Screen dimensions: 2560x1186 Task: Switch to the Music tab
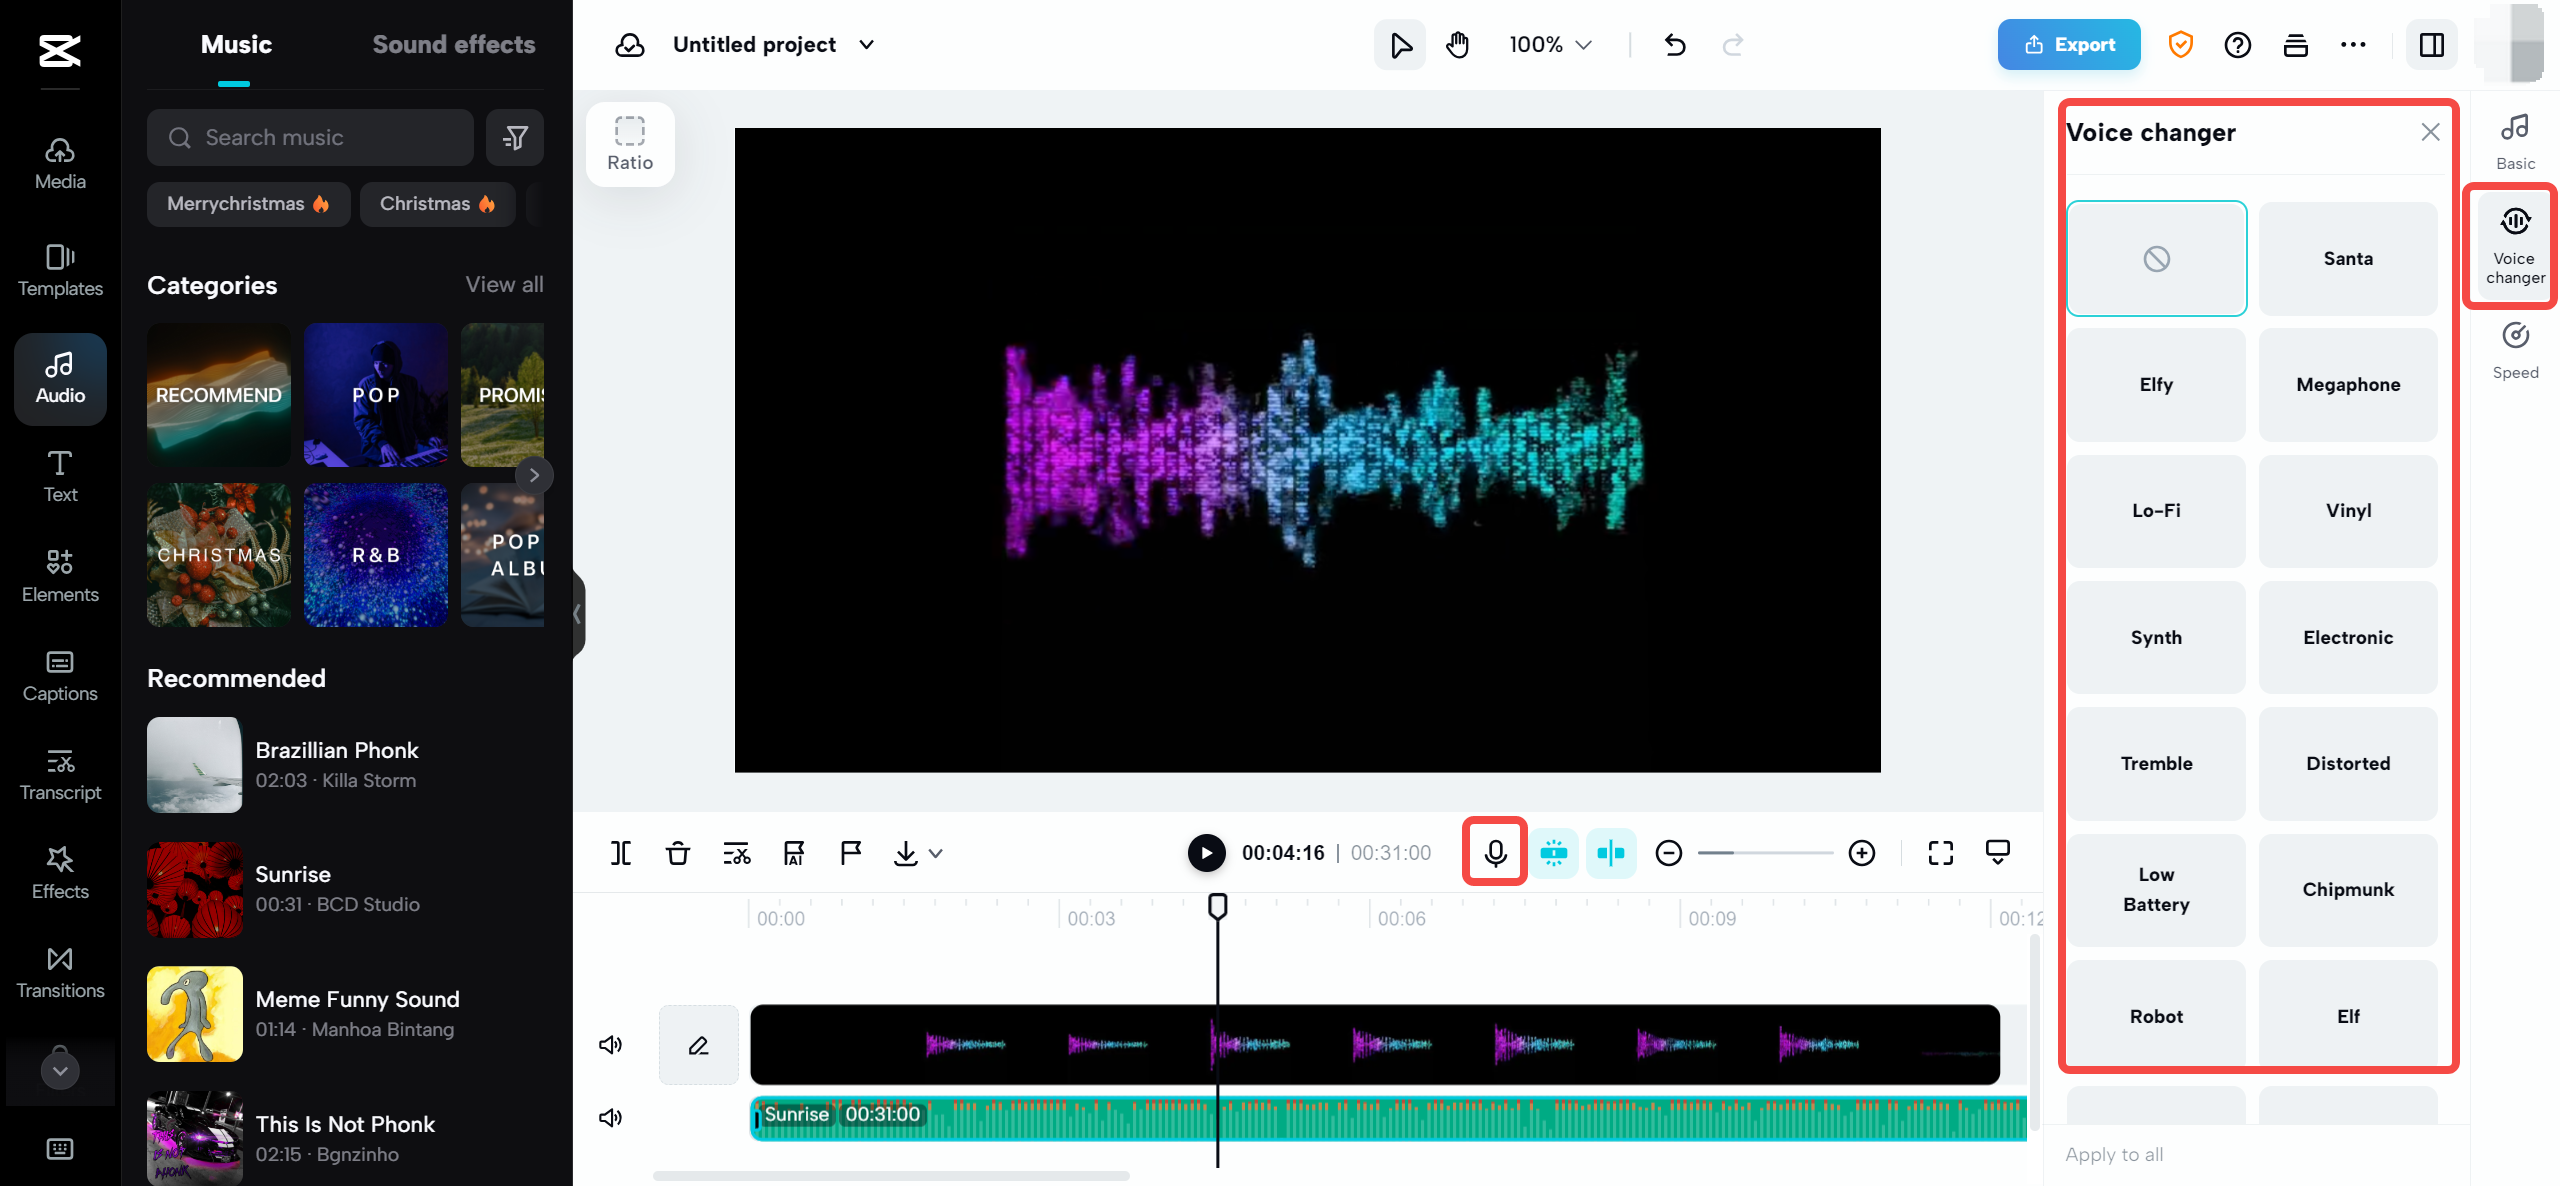(x=236, y=44)
